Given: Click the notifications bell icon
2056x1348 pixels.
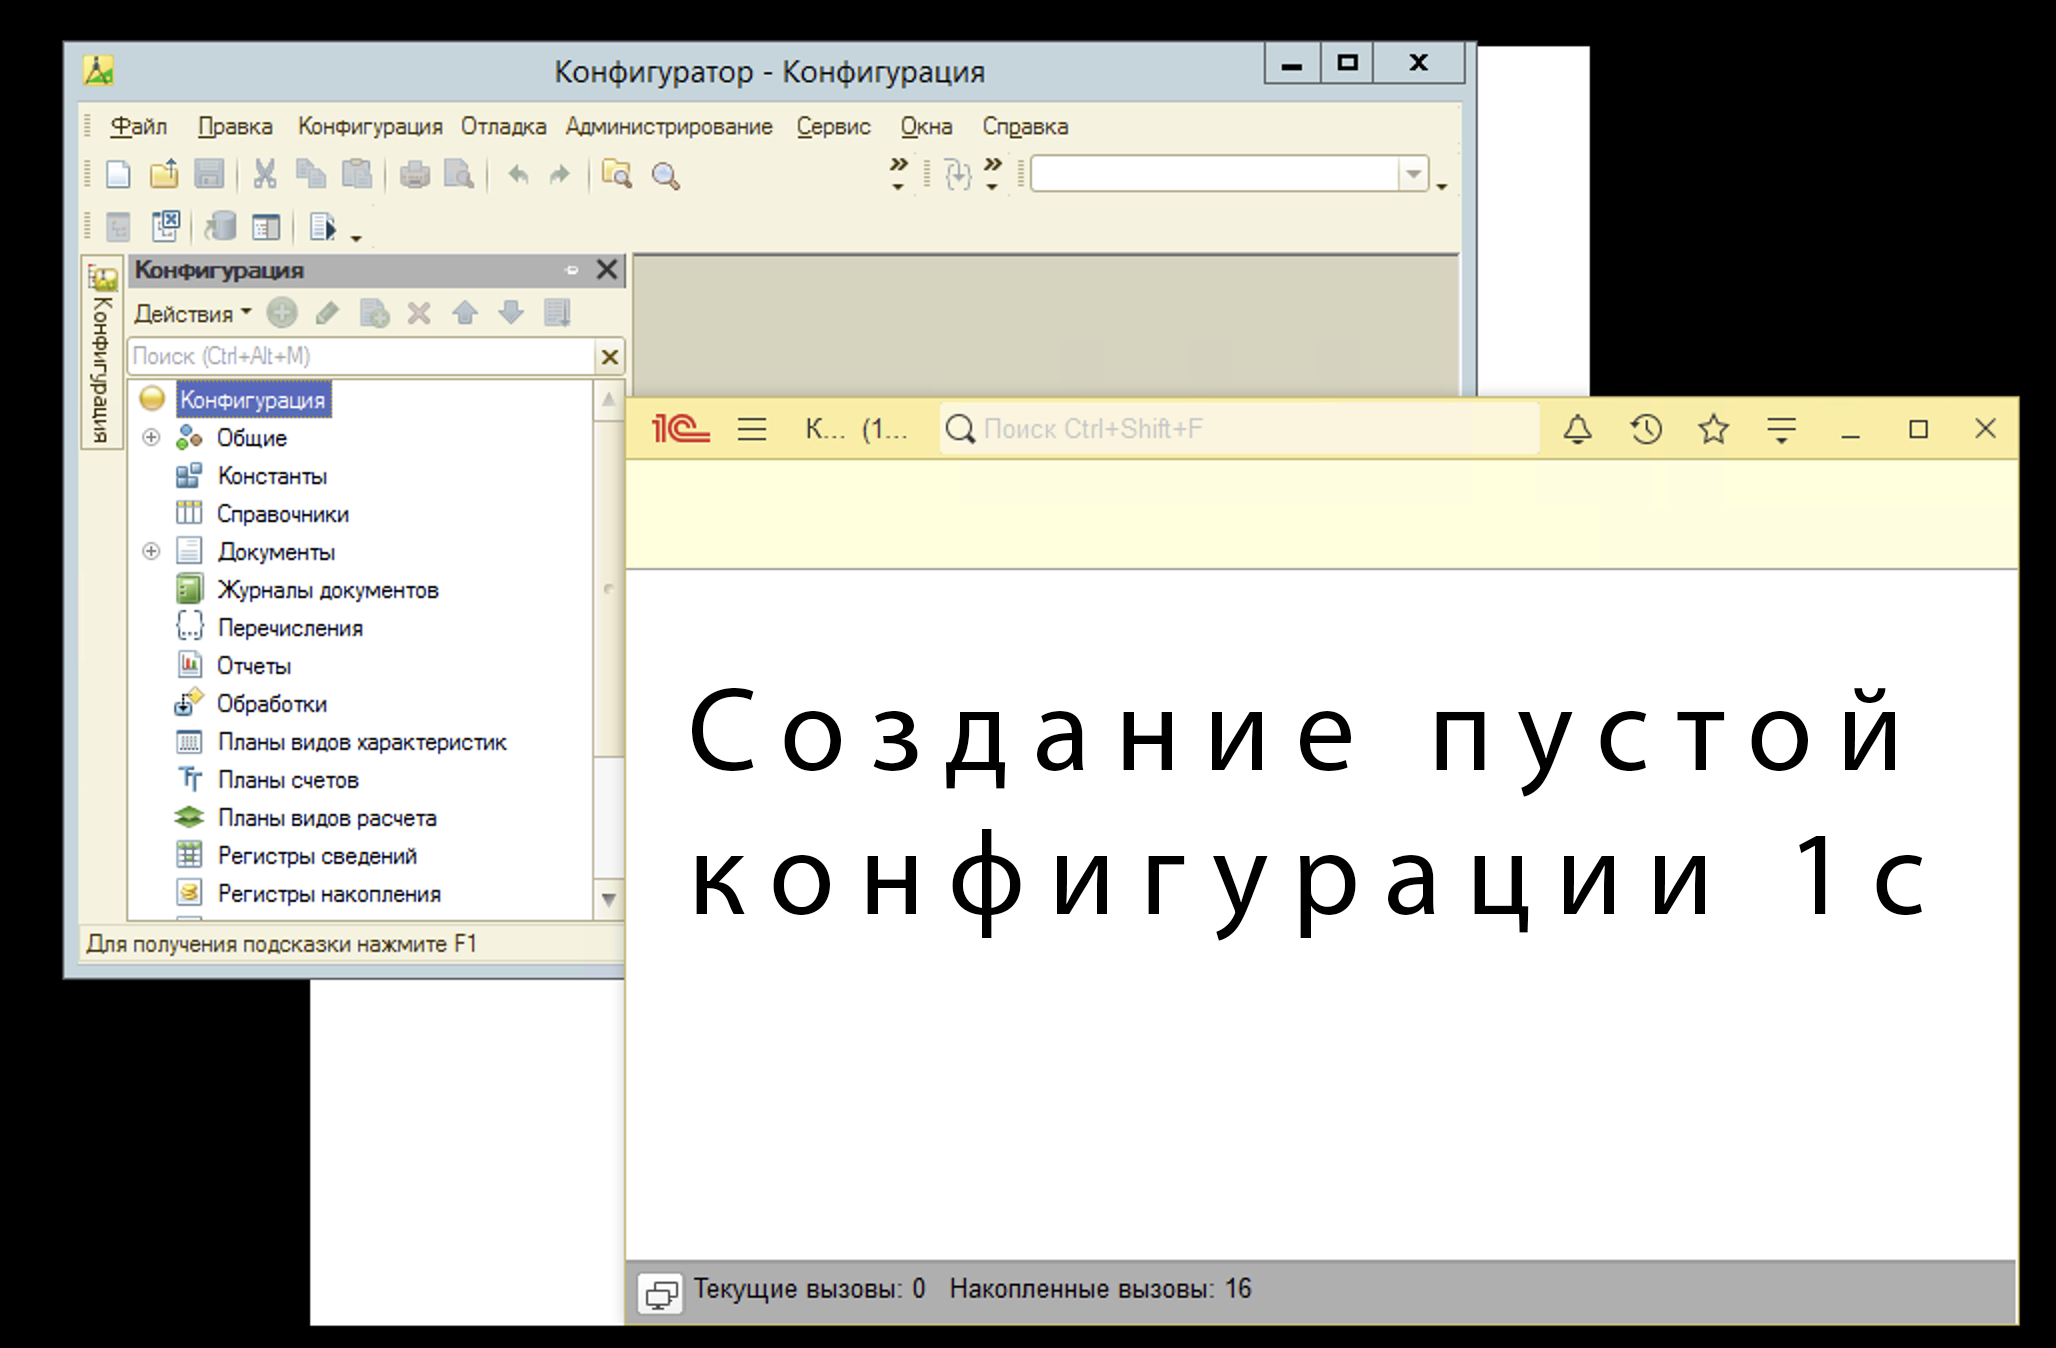Looking at the screenshot, I should pos(1577,429).
